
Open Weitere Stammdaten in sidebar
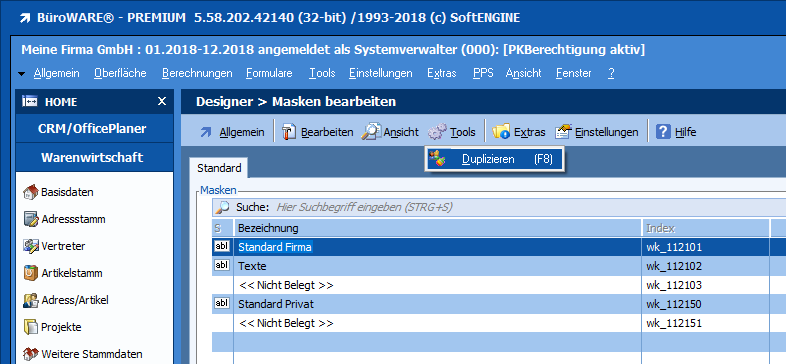pyautogui.click(x=92, y=354)
